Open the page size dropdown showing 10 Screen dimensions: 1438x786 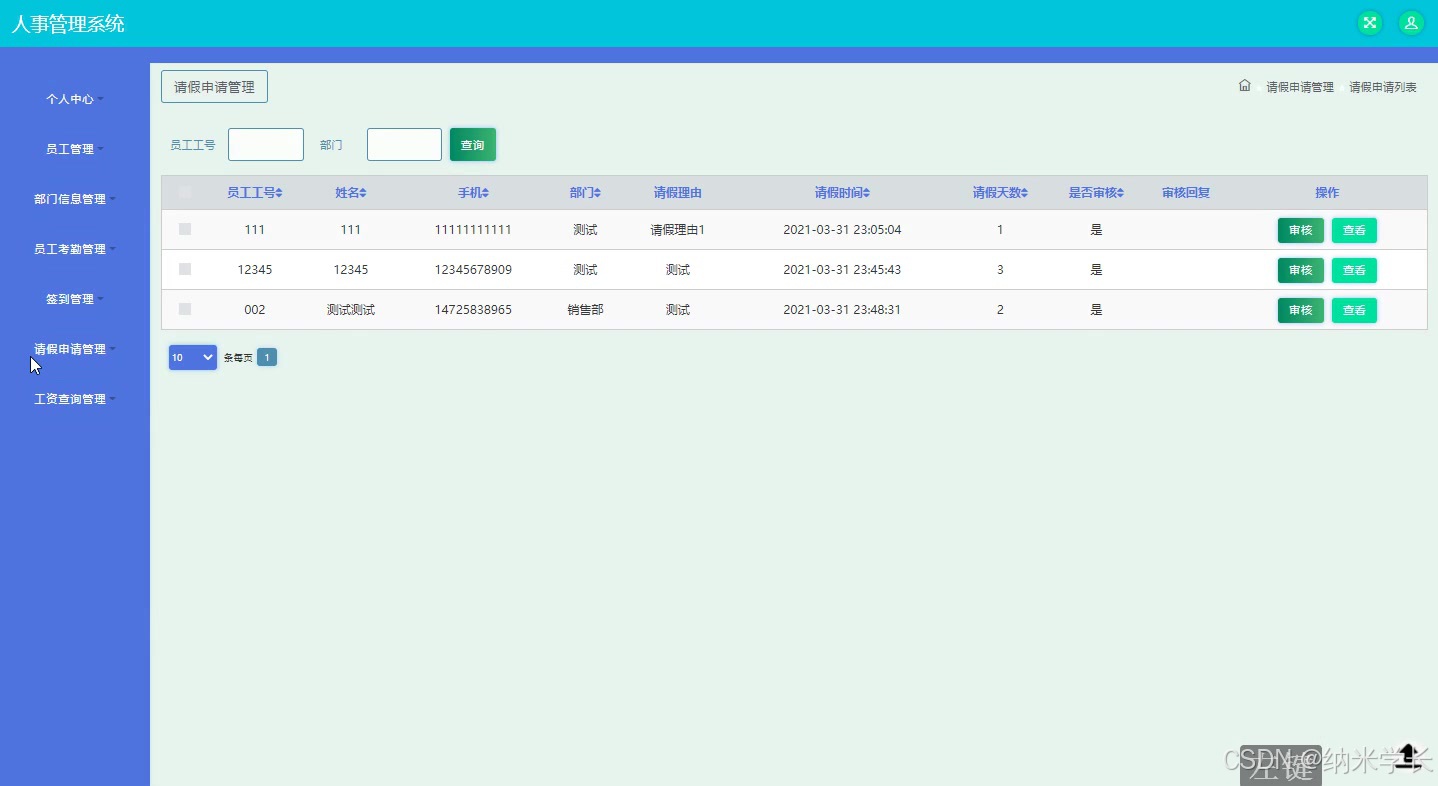coord(193,357)
